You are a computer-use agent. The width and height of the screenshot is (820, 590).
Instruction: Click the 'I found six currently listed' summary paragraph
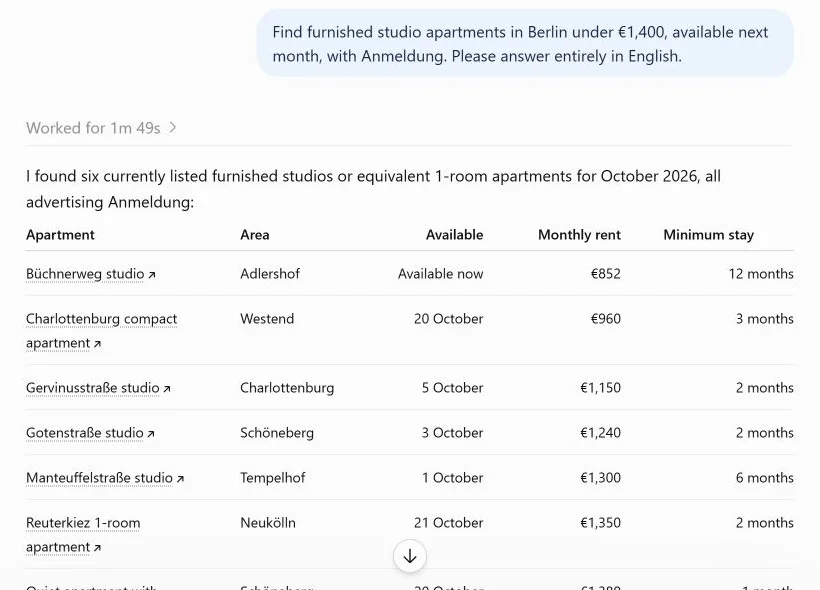pos(373,189)
